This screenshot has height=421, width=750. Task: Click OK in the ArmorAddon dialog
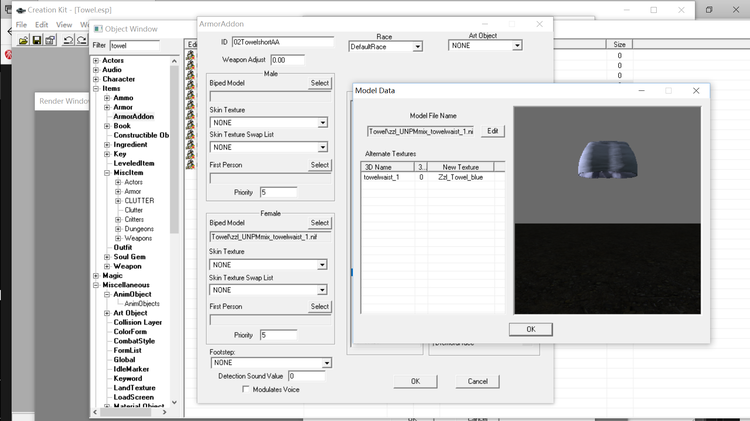click(415, 381)
